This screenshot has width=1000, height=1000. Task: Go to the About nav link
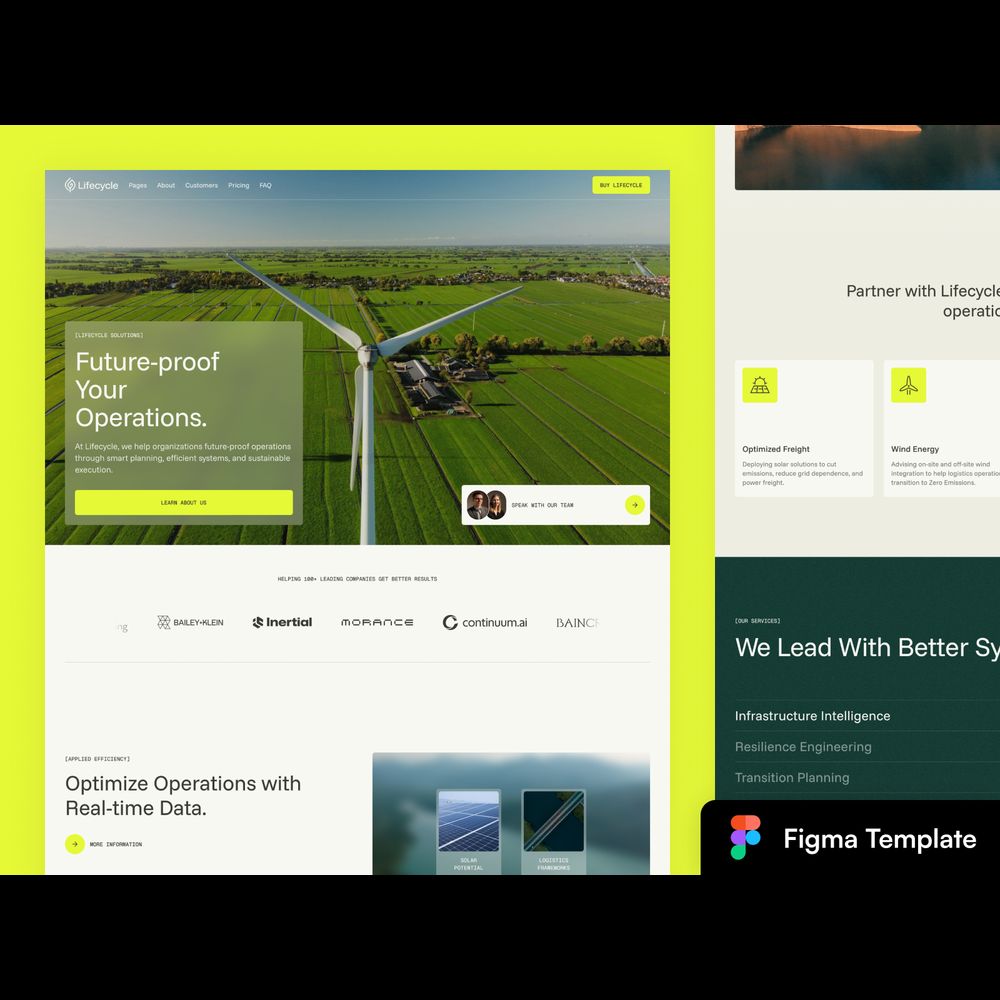click(x=166, y=185)
